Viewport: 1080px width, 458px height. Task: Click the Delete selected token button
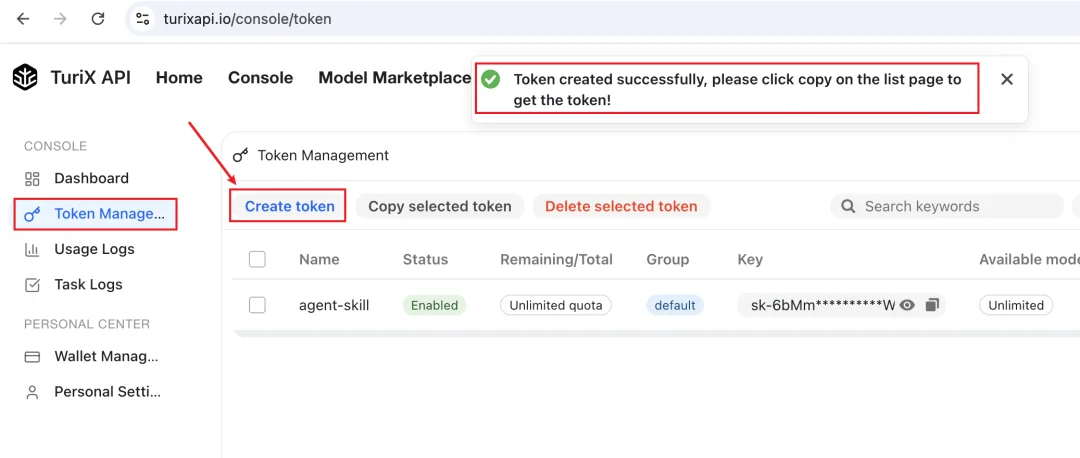click(621, 206)
